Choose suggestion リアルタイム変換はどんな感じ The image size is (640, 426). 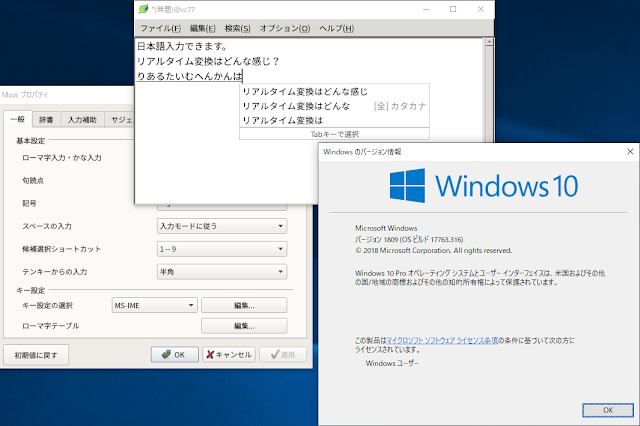tap(334, 91)
